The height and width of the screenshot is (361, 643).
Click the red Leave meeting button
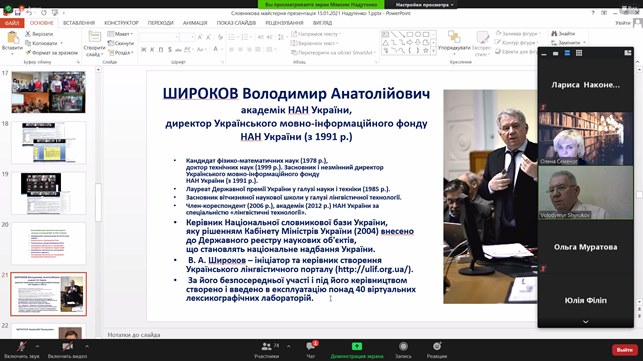[625, 350]
